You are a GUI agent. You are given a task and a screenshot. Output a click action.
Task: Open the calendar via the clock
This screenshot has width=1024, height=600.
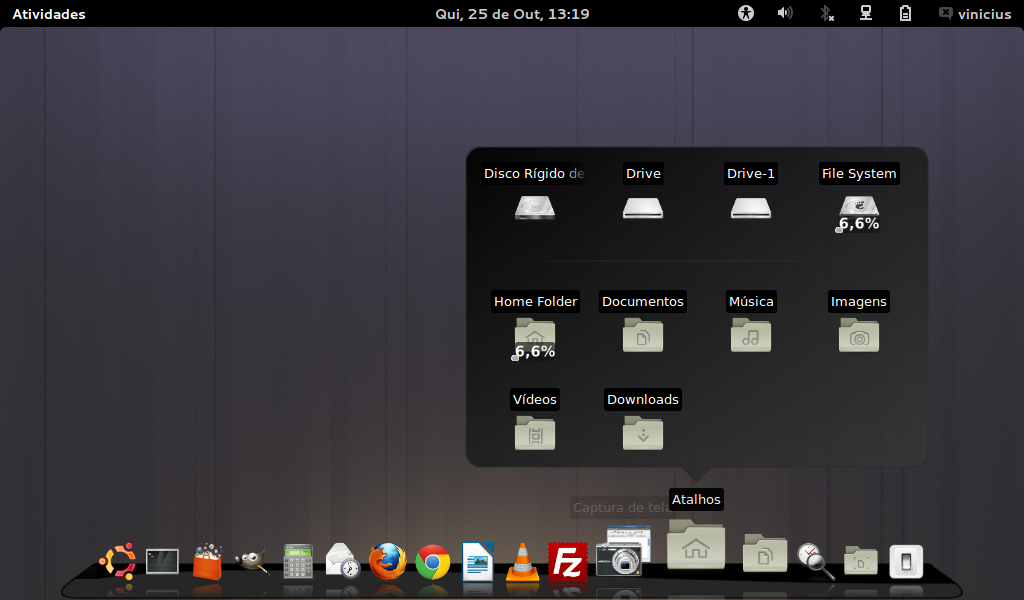coord(512,13)
